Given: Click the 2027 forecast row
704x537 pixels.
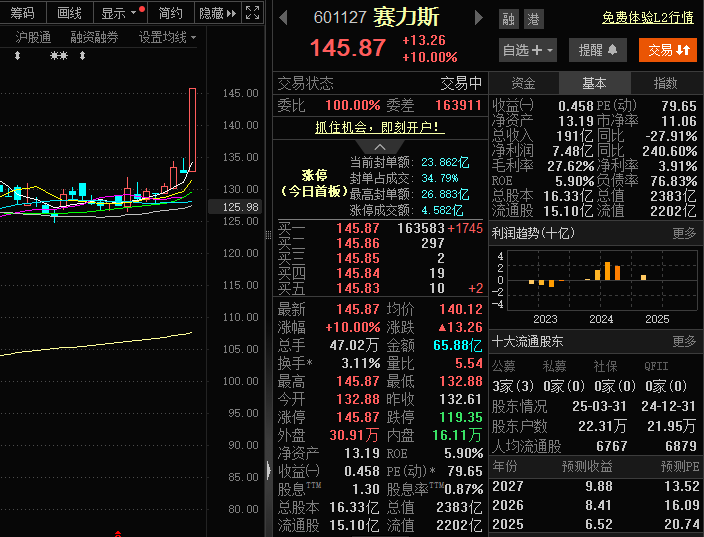Looking at the screenshot, I should (595, 486).
